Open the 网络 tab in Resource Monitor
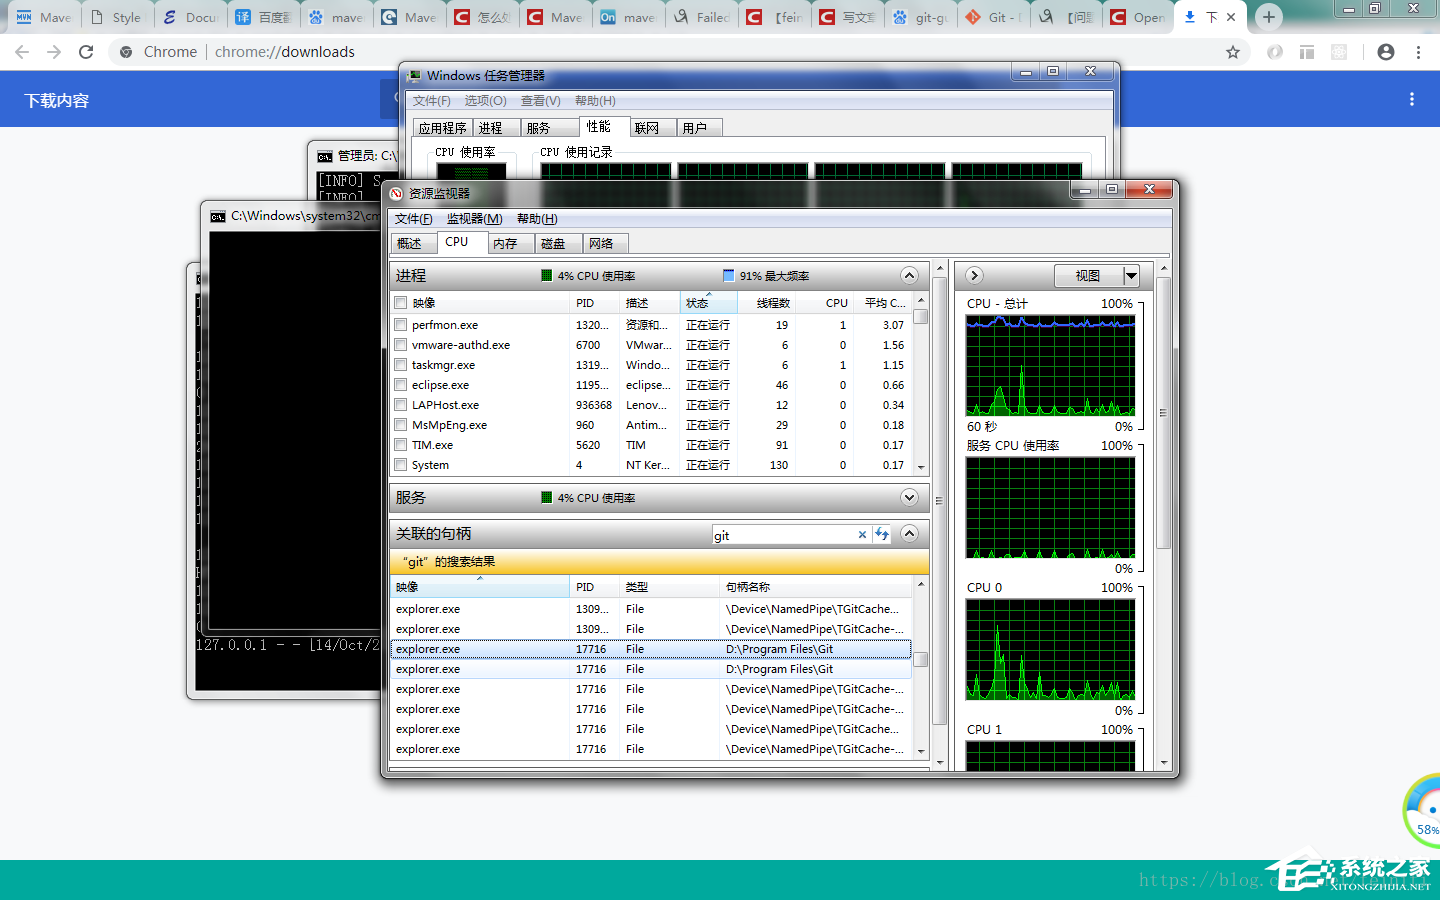Image resolution: width=1440 pixels, height=900 pixels. click(601, 244)
